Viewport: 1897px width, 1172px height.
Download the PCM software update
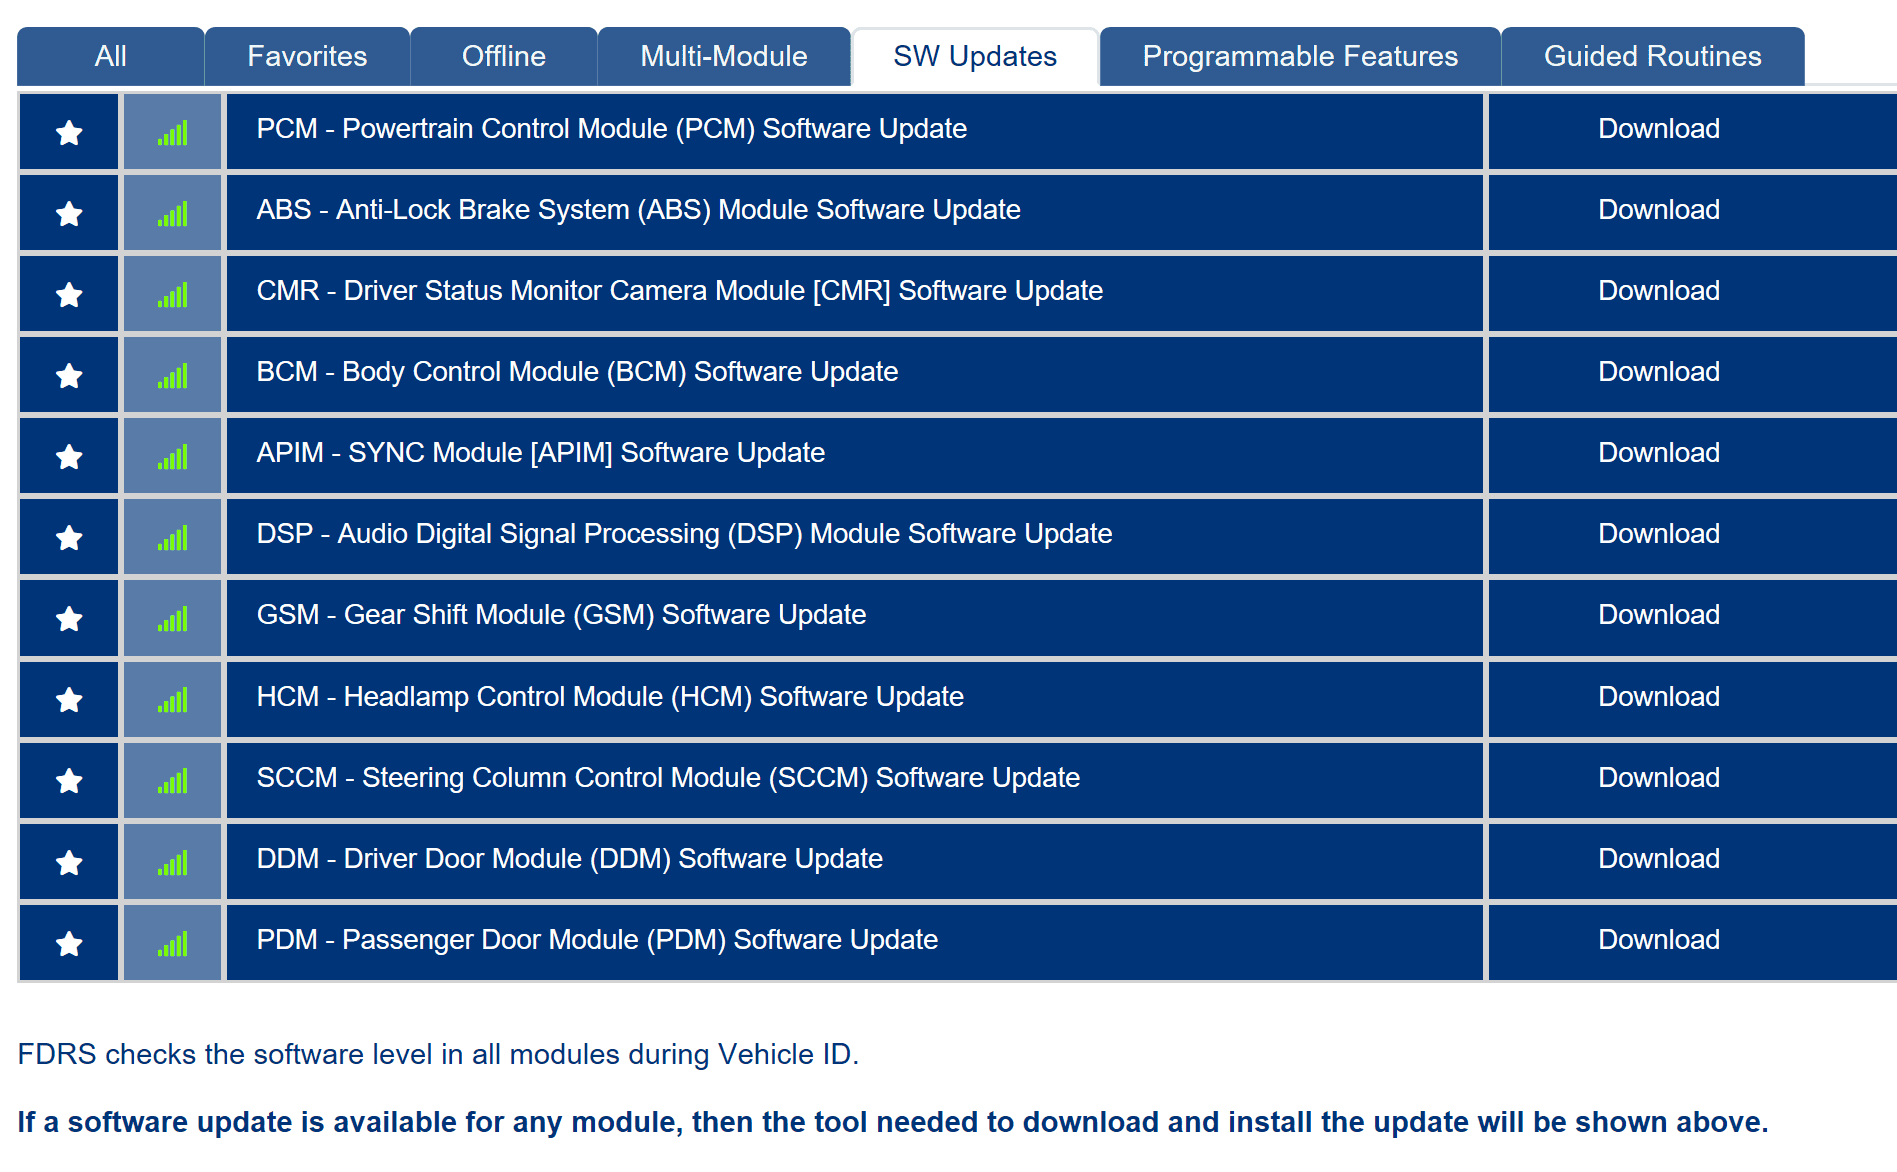[x=1658, y=129]
